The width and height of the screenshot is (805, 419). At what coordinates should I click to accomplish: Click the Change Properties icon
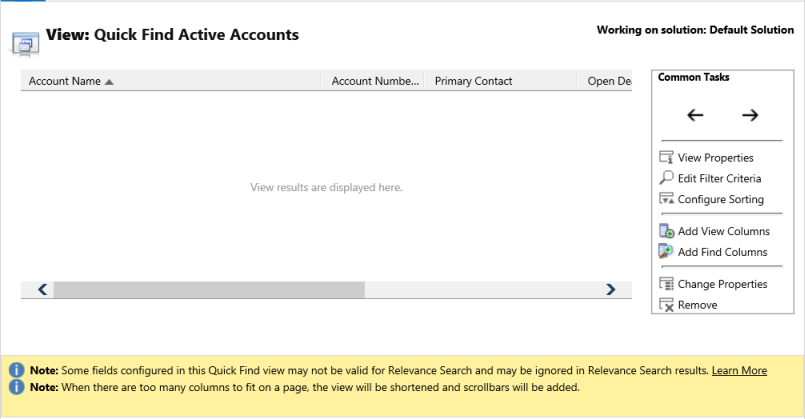(x=667, y=284)
